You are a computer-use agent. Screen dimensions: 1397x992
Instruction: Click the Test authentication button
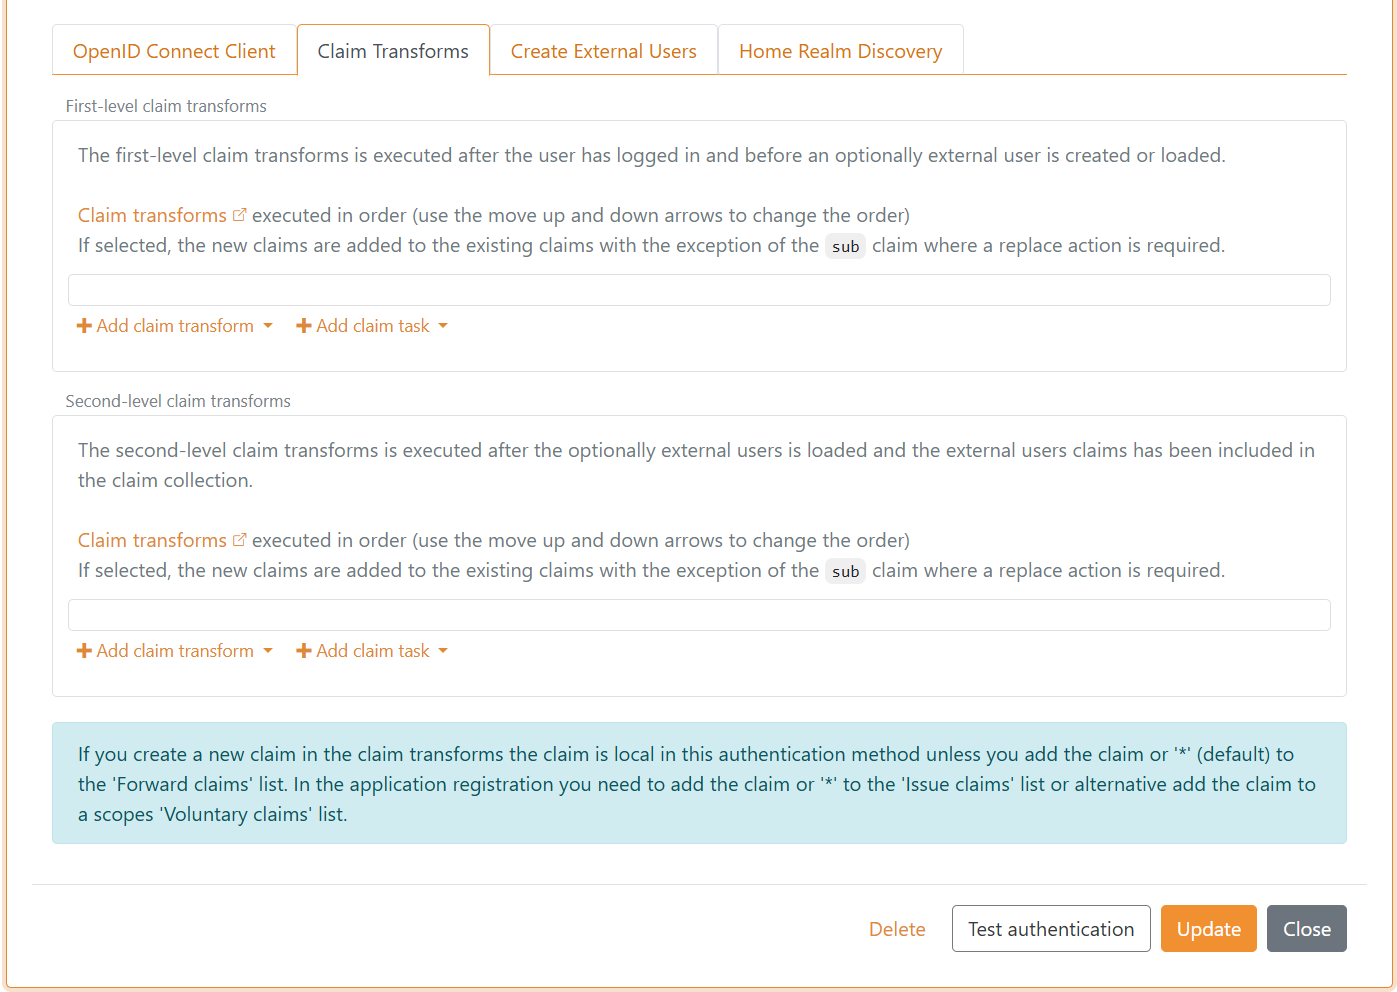[x=1050, y=929]
